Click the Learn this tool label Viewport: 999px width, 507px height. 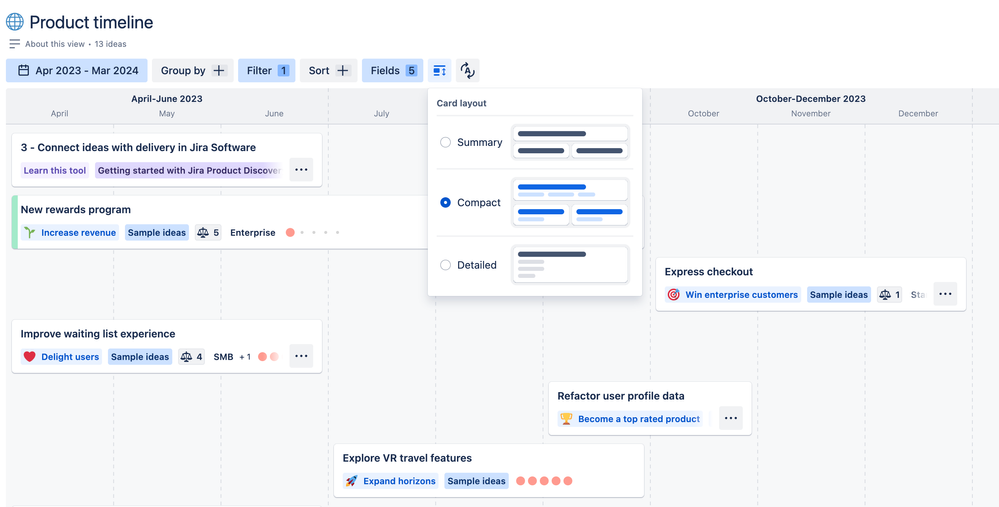click(55, 170)
